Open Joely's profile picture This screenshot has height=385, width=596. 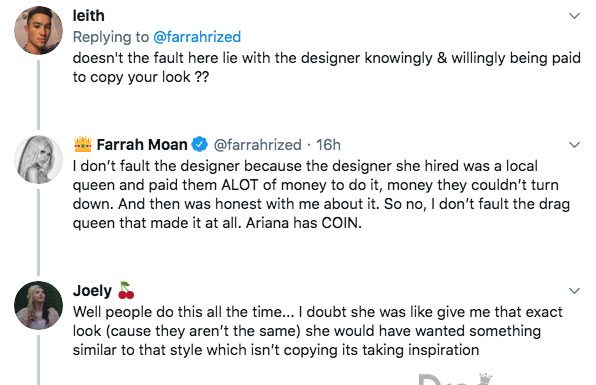coord(38,305)
